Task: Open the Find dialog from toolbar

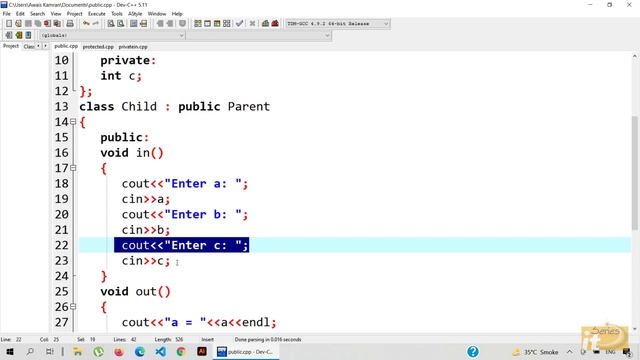Action: coord(111,24)
